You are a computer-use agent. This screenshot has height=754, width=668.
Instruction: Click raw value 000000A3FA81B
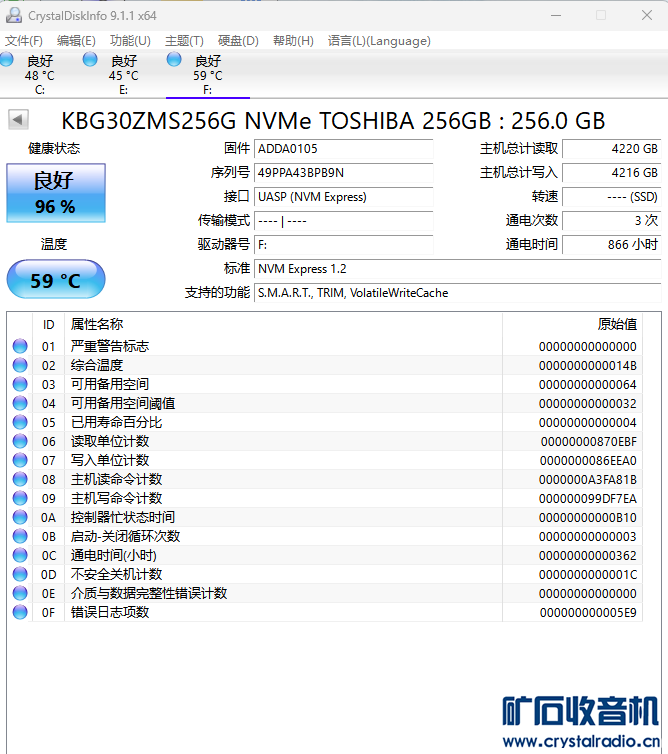[588, 479]
